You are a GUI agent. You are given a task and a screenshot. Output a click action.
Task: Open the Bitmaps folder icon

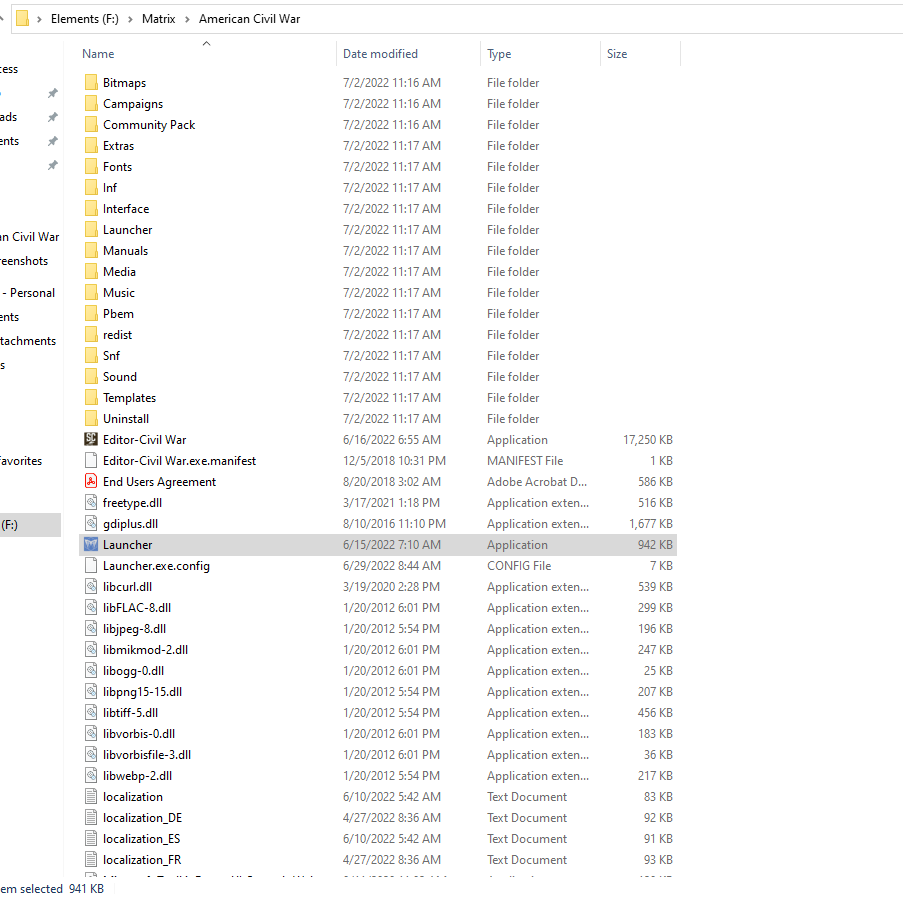[91, 82]
